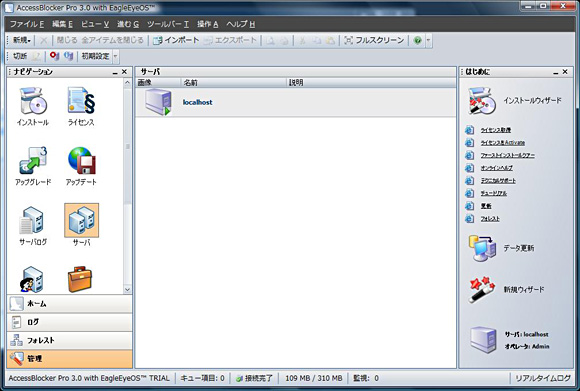Sort by the 説明 column header

371,82
